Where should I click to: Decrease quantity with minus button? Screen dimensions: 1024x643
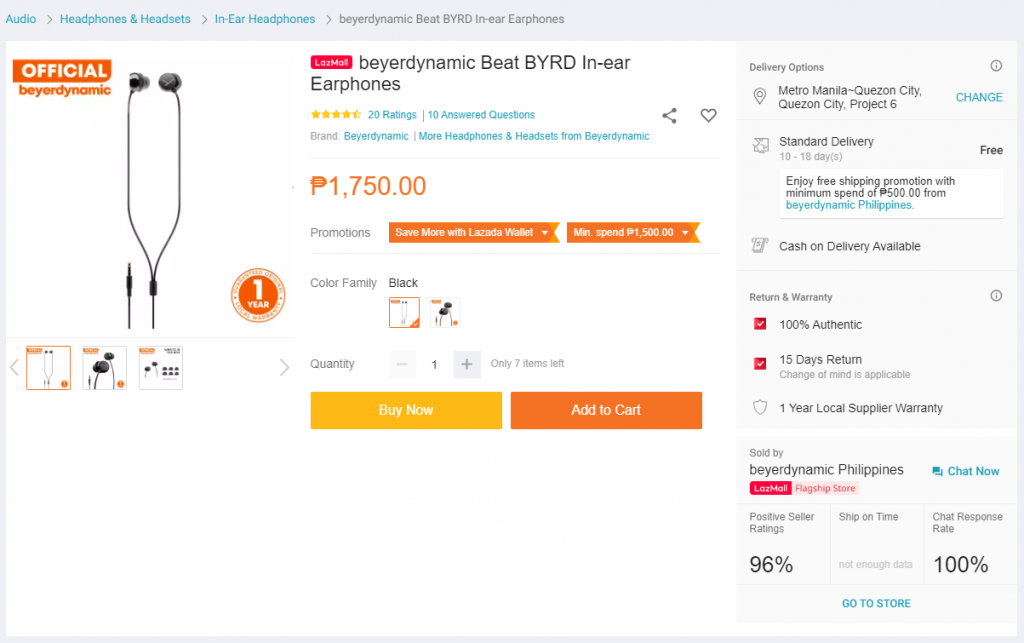tap(403, 364)
